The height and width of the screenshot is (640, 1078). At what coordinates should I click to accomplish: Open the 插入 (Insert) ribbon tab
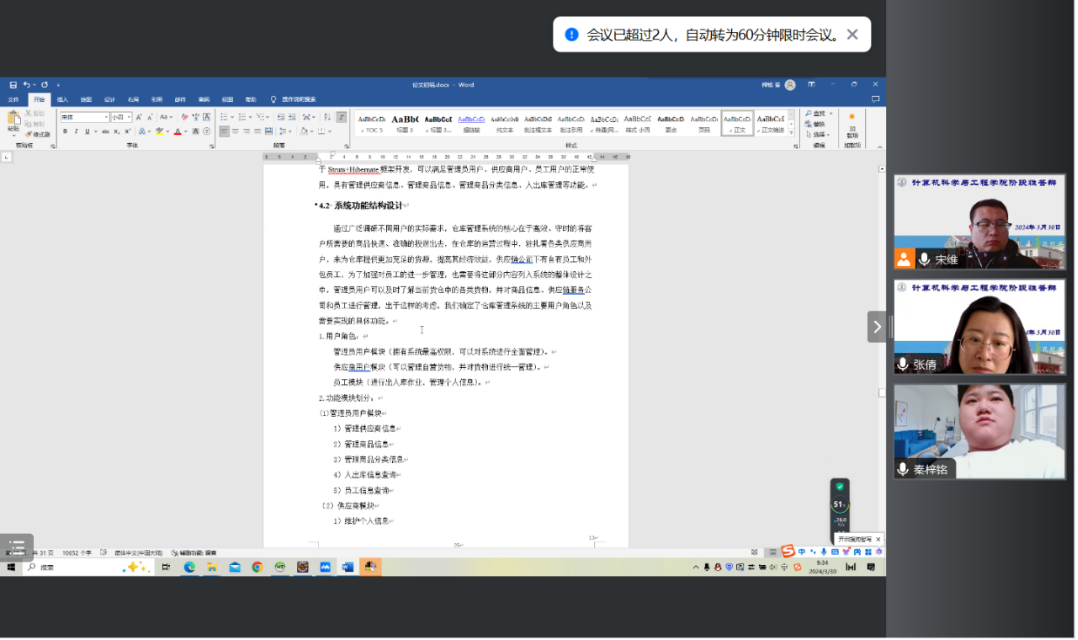(62, 100)
